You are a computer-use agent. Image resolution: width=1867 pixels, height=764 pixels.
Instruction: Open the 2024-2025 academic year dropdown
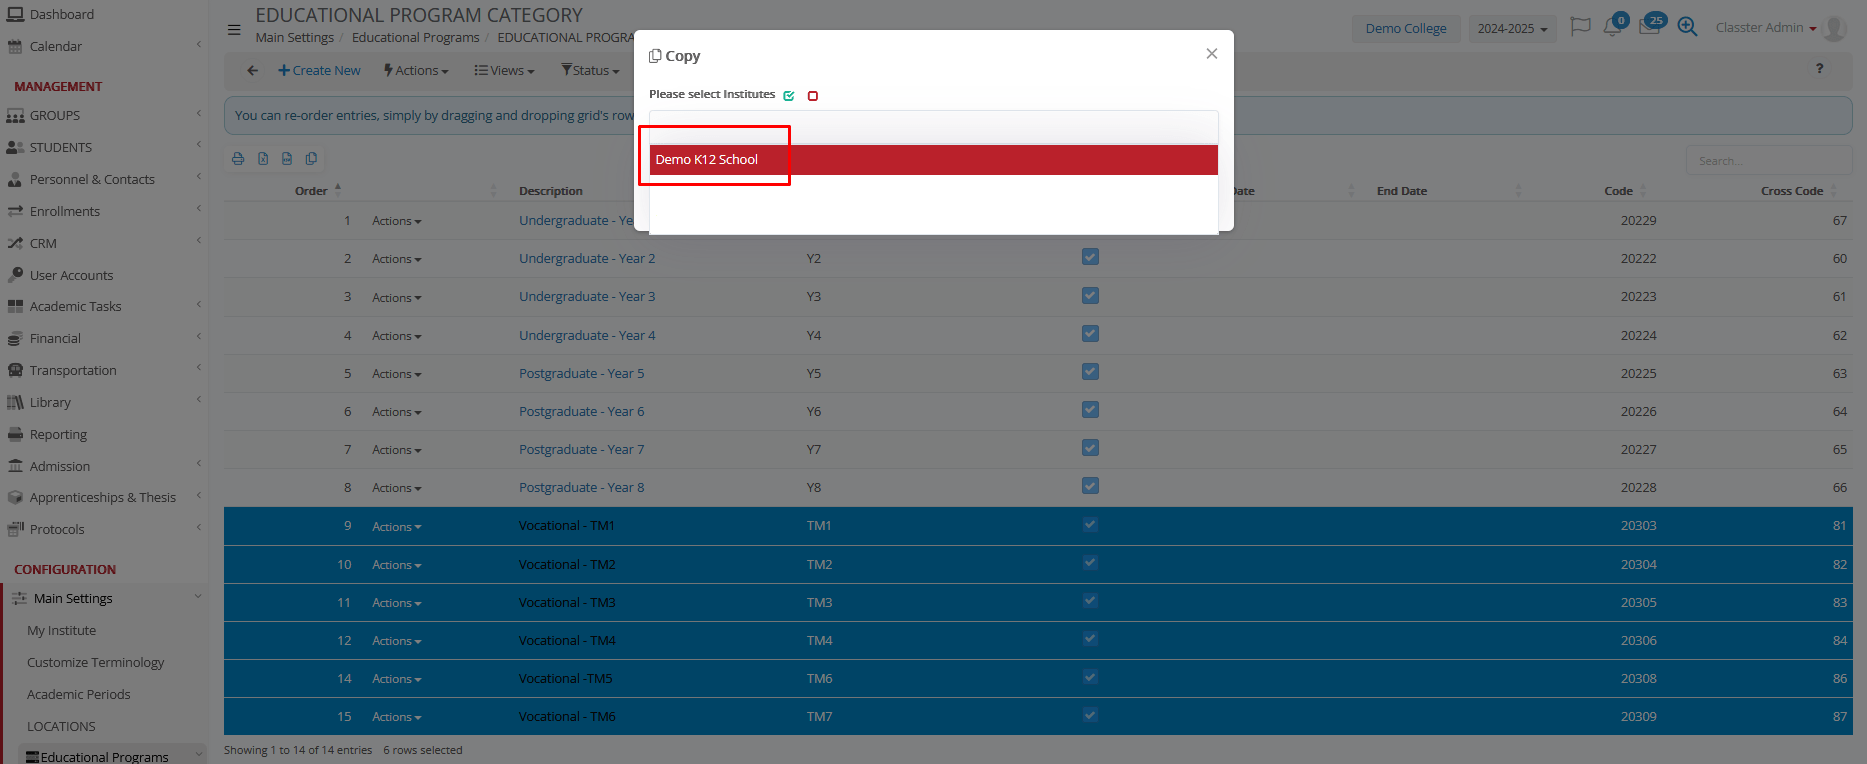[1512, 29]
